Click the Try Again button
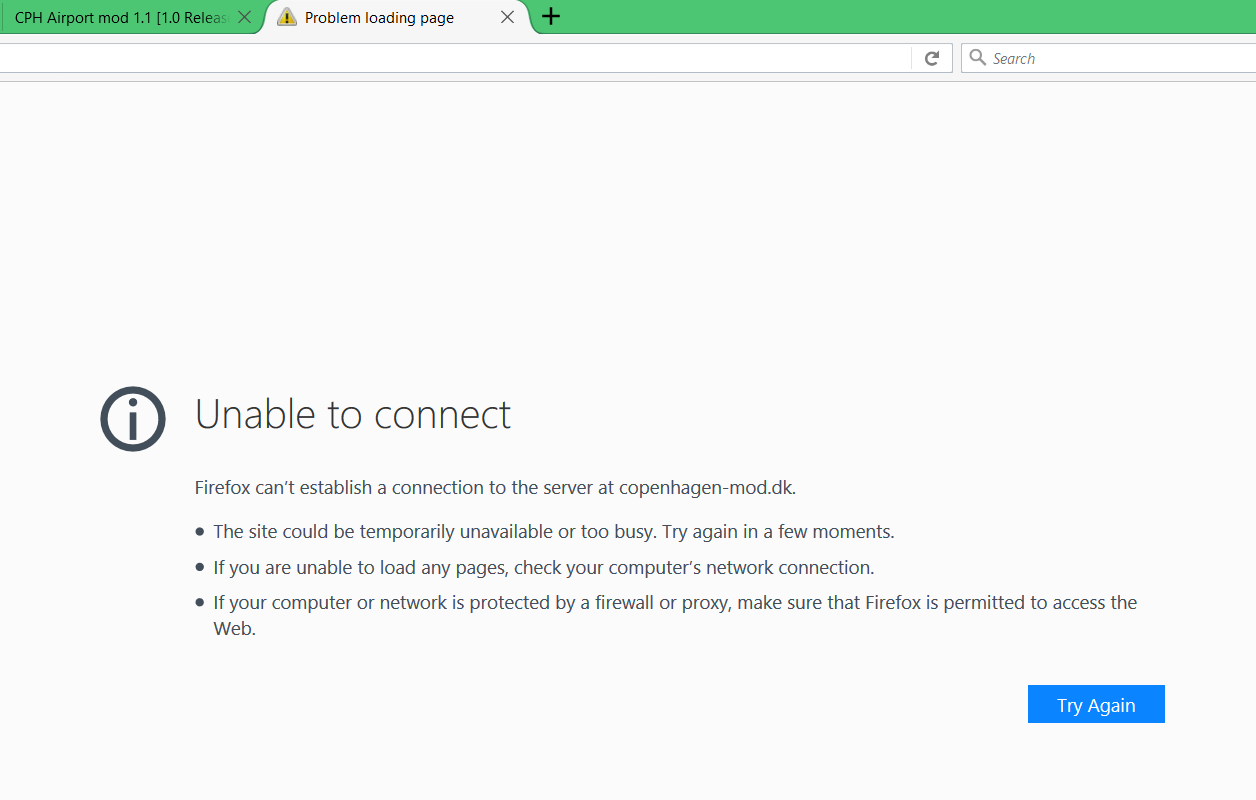Viewport: 1256px width, 800px height. point(1096,704)
